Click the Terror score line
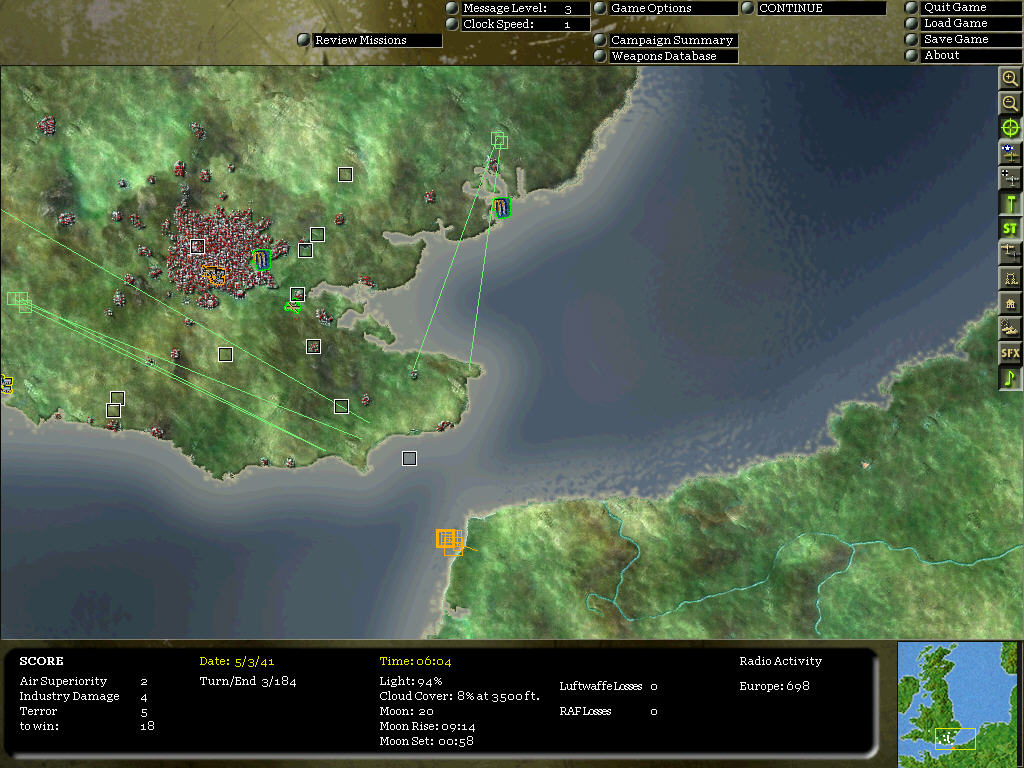The width and height of the screenshot is (1024, 768). coord(84,711)
